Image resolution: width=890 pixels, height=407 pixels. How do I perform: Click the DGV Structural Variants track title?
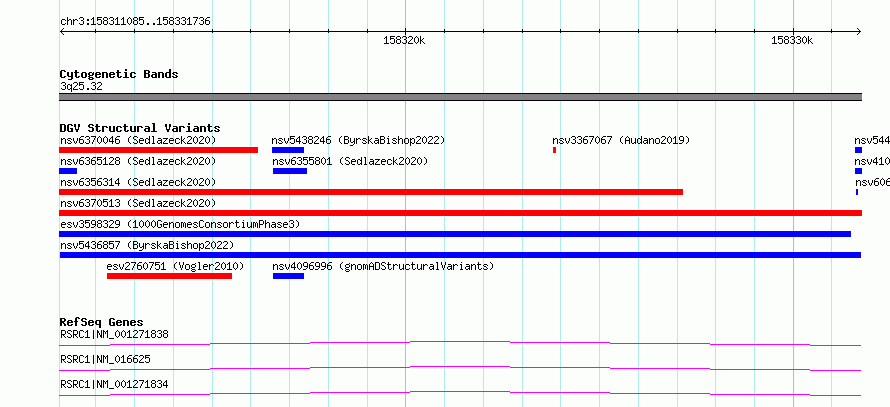[140, 128]
